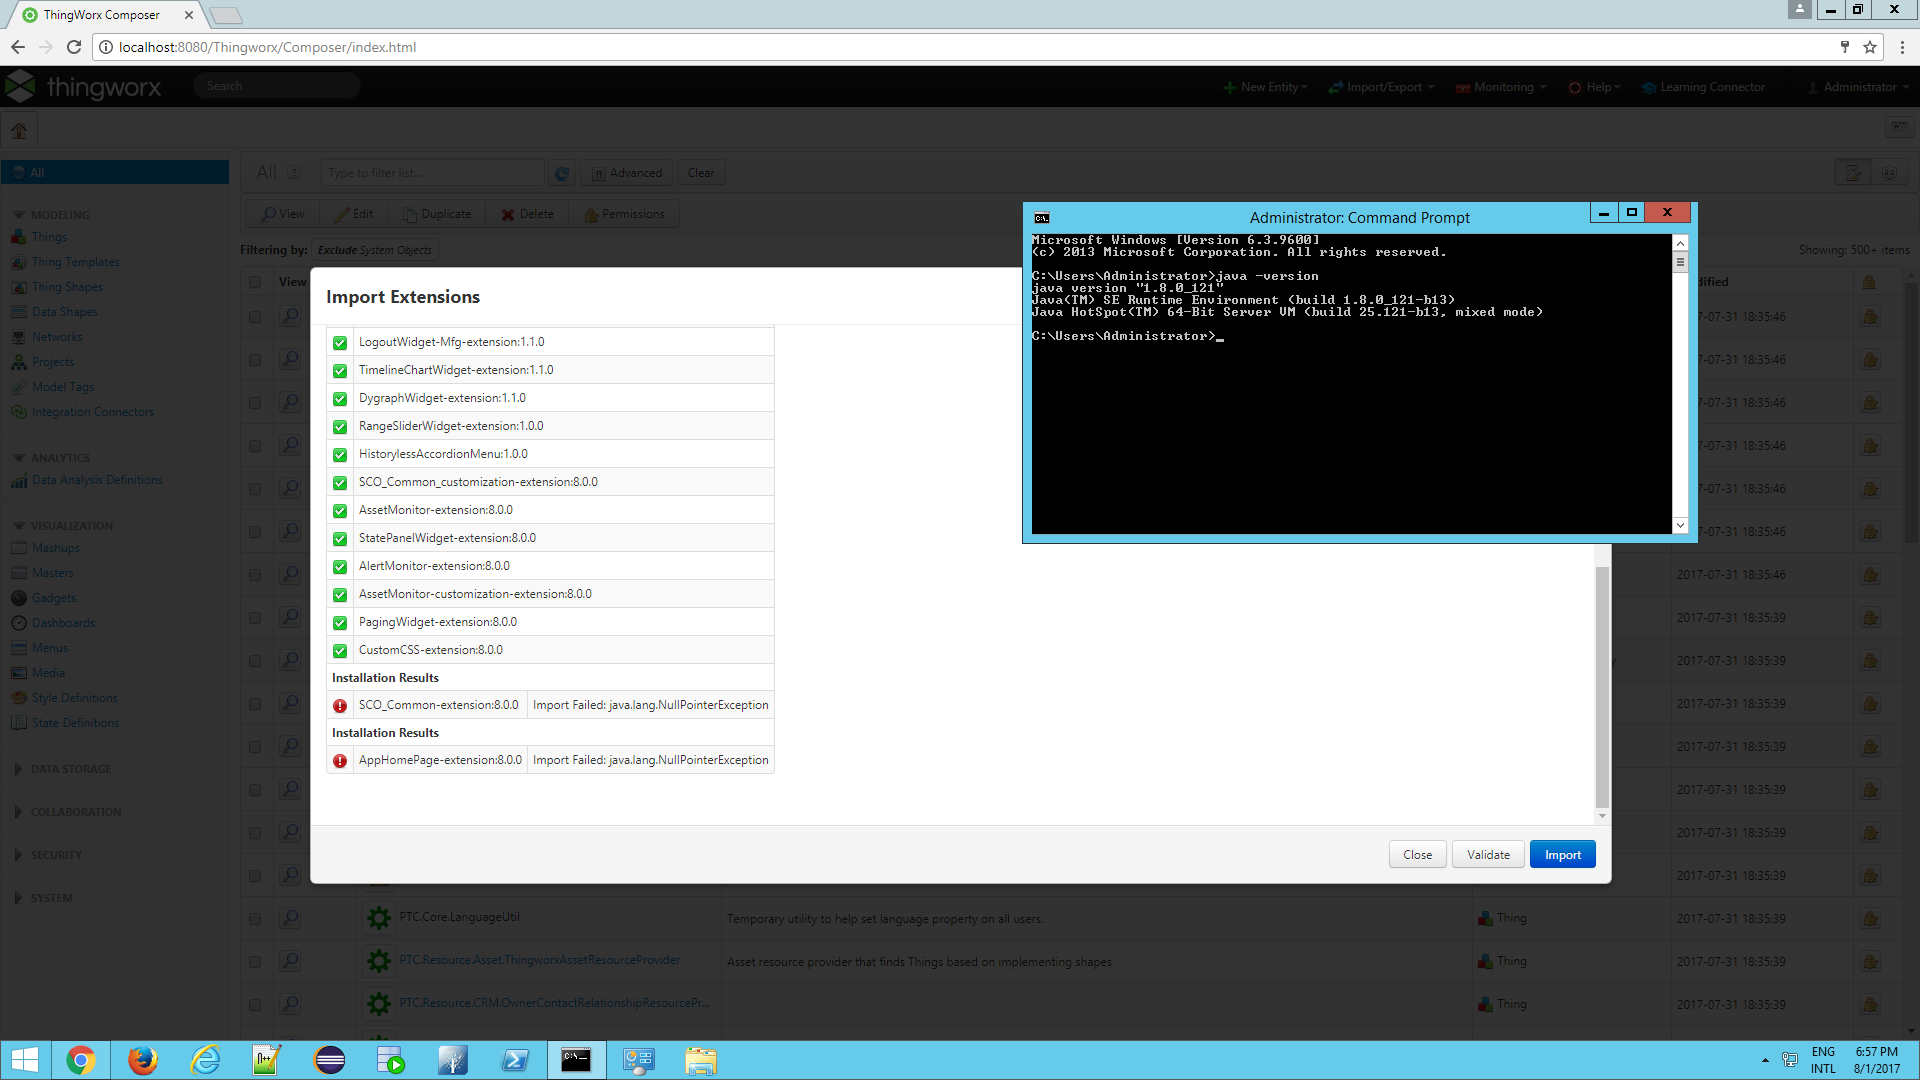Open the New Entity dropdown
The height and width of the screenshot is (1080, 1920).
pos(1266,87)
